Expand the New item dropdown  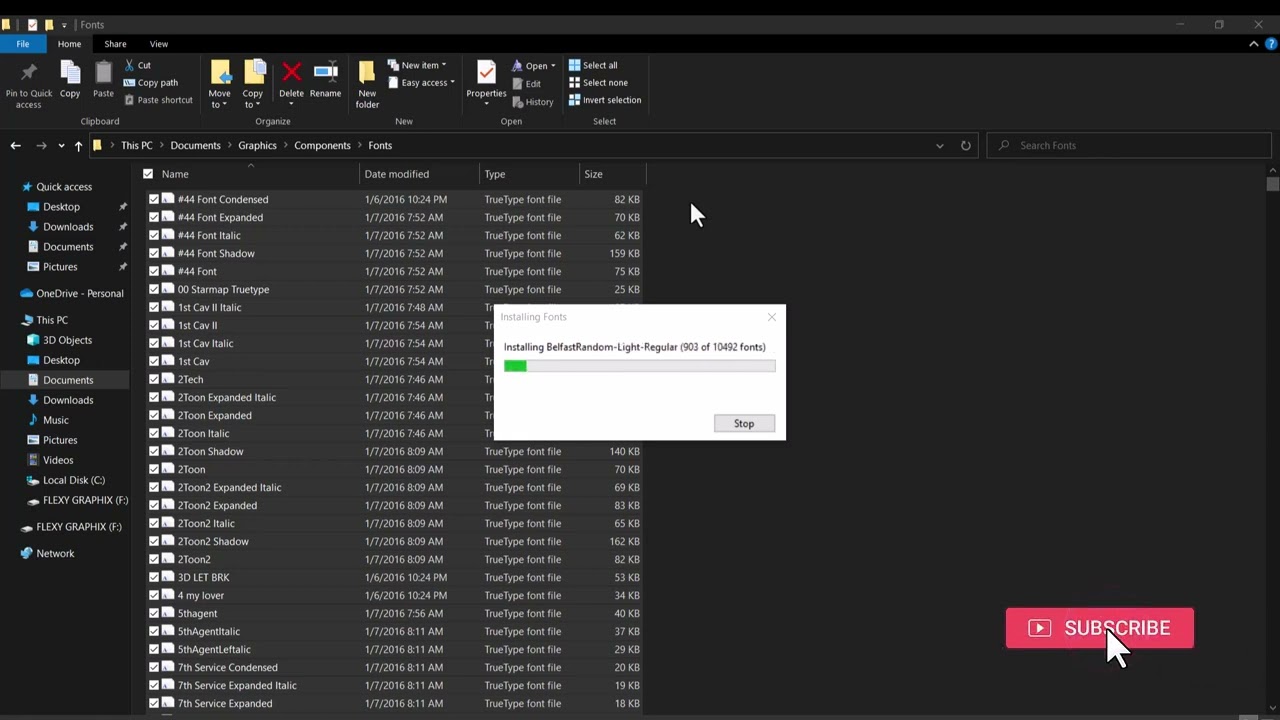(443, 65)
